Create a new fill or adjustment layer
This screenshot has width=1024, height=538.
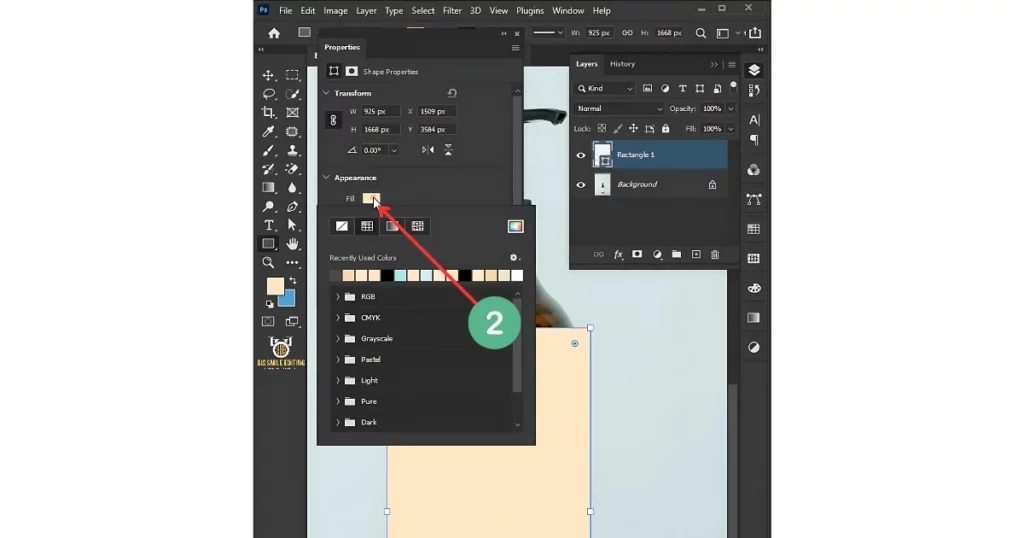(657, 255)
